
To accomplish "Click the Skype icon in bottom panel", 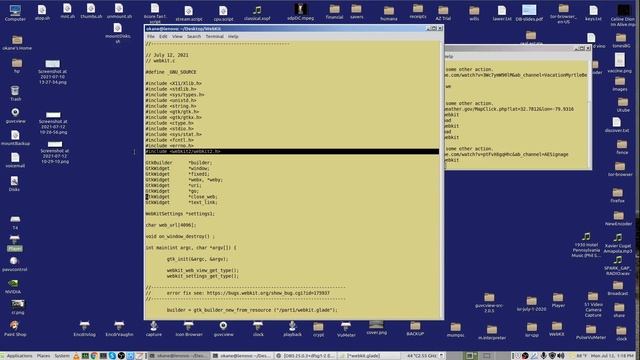I will [112, 356].
